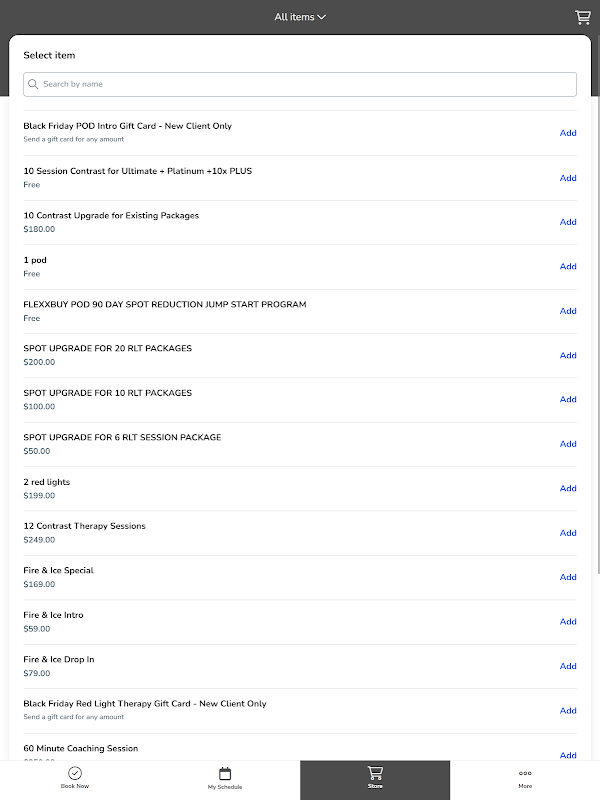Add the 2 red lights item
Image resolution: width=600 pixels, height=800 pixels.
click(568, 488)
